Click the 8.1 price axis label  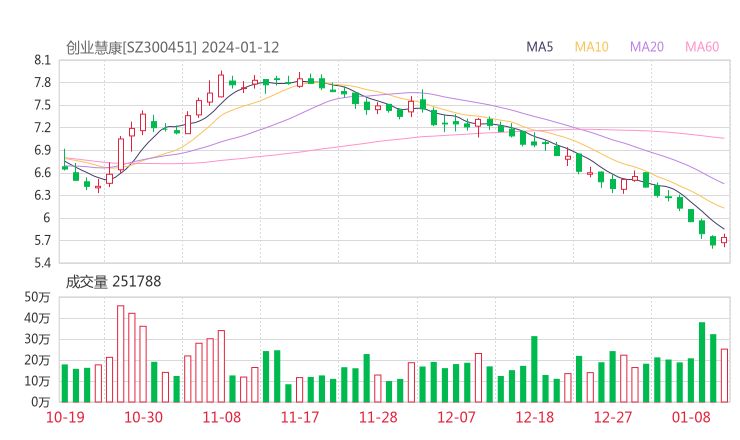coord(42,60)
